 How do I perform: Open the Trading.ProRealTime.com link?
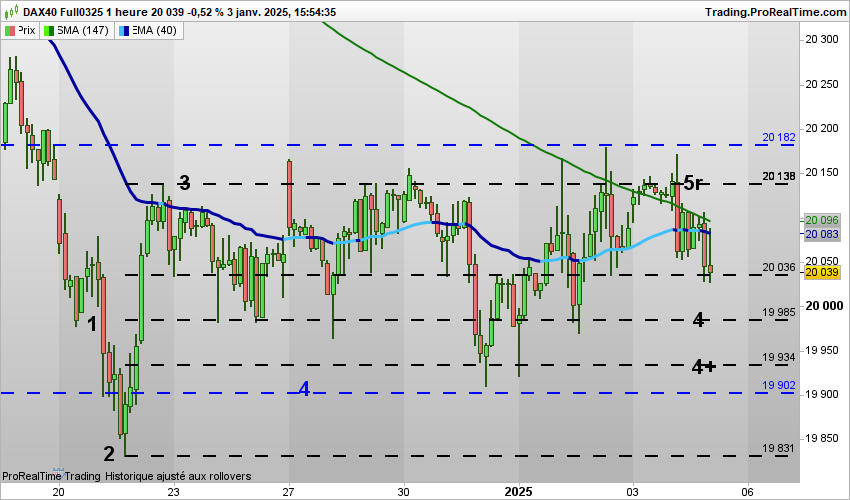pyautogui.click(x=775, y=12)
